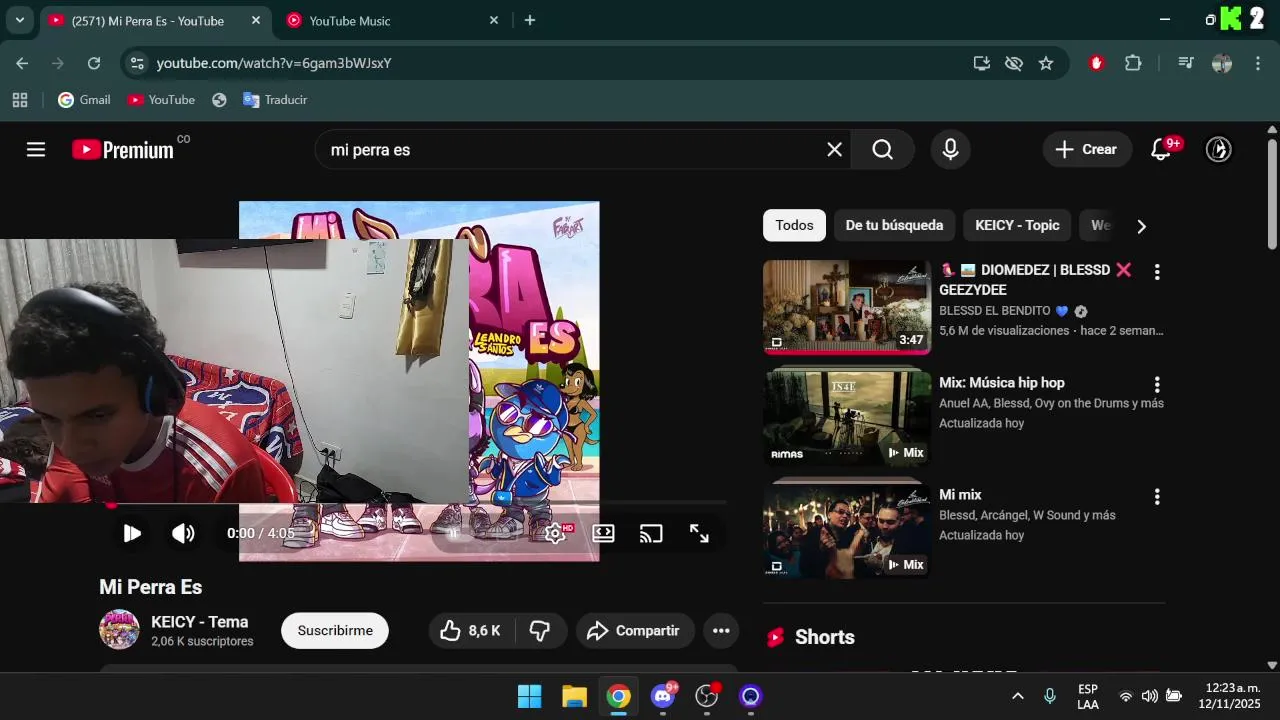Open Discord from the taskbar
Viewport: 1280px width, 720px height.
pos(663,696)
